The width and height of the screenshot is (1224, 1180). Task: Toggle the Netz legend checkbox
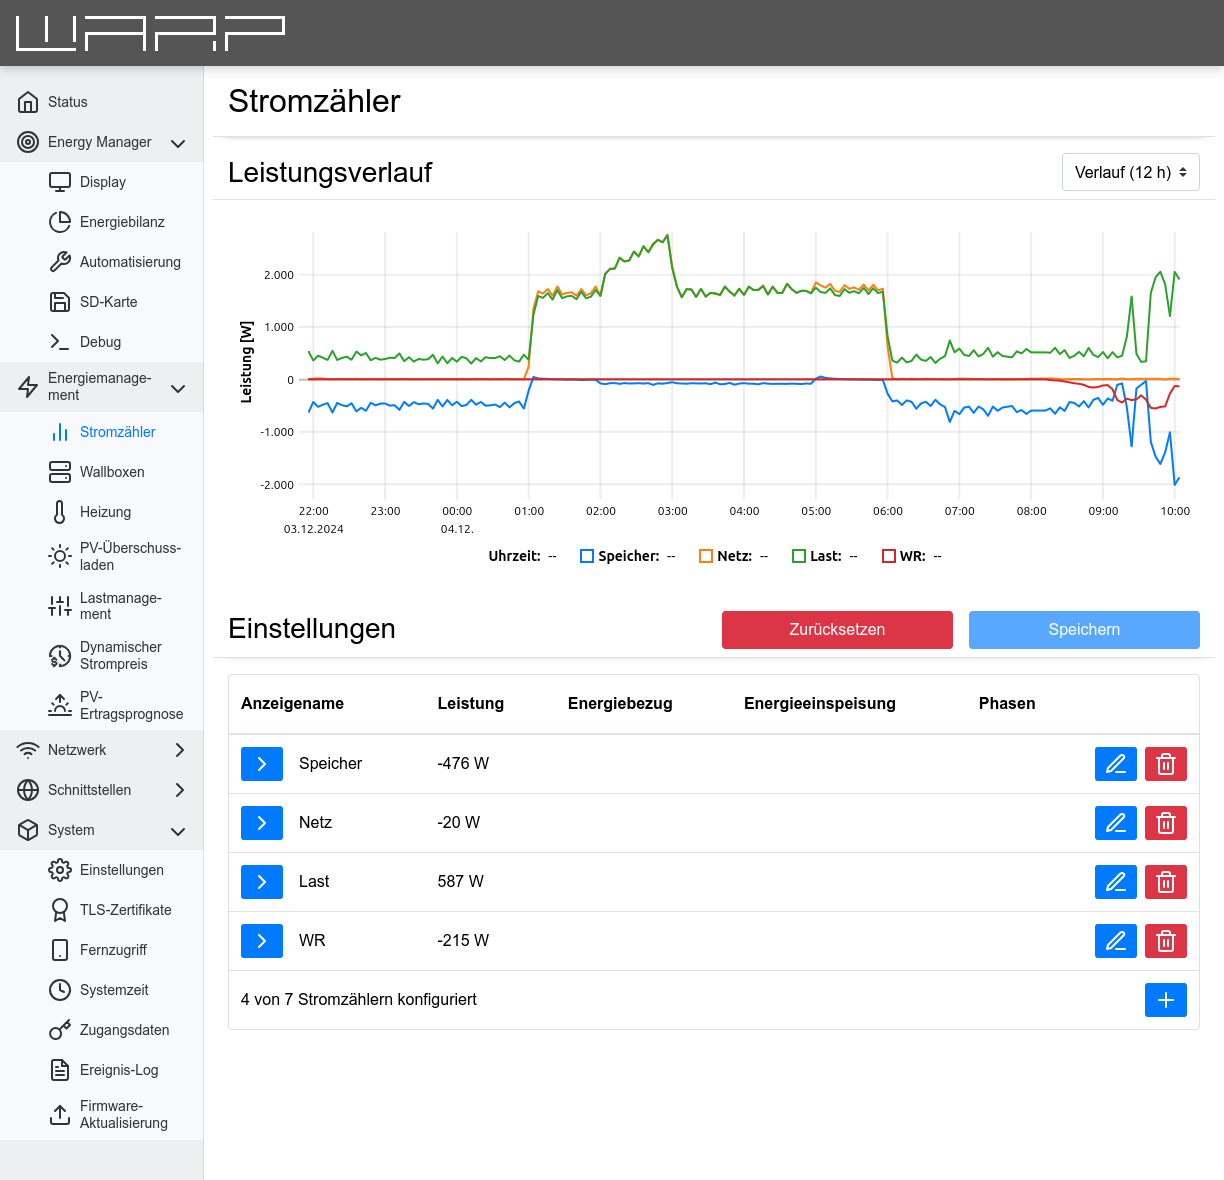pyautogui.click(x=705, y=555)
